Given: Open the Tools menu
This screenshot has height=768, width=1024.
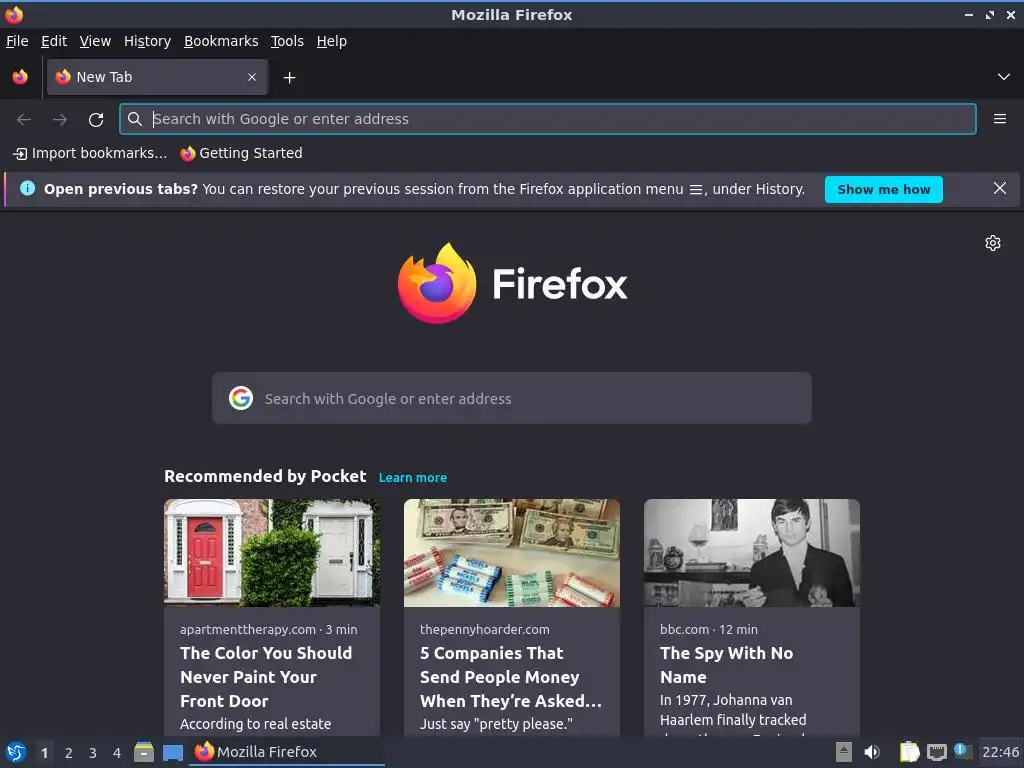Looking at the screenshot, I should pos(287,41).
